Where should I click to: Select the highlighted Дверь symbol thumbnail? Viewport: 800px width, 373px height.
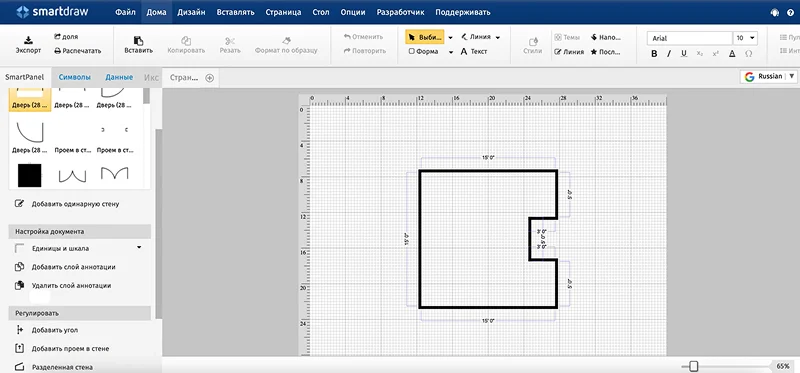pyautogui.click(x=30, y=99)
